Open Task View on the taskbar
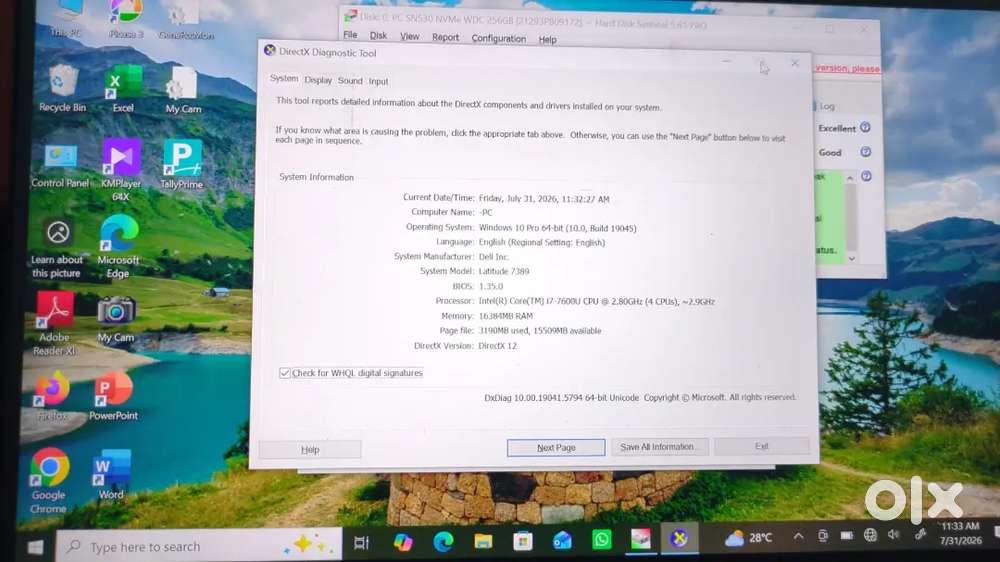 (362, 542)
